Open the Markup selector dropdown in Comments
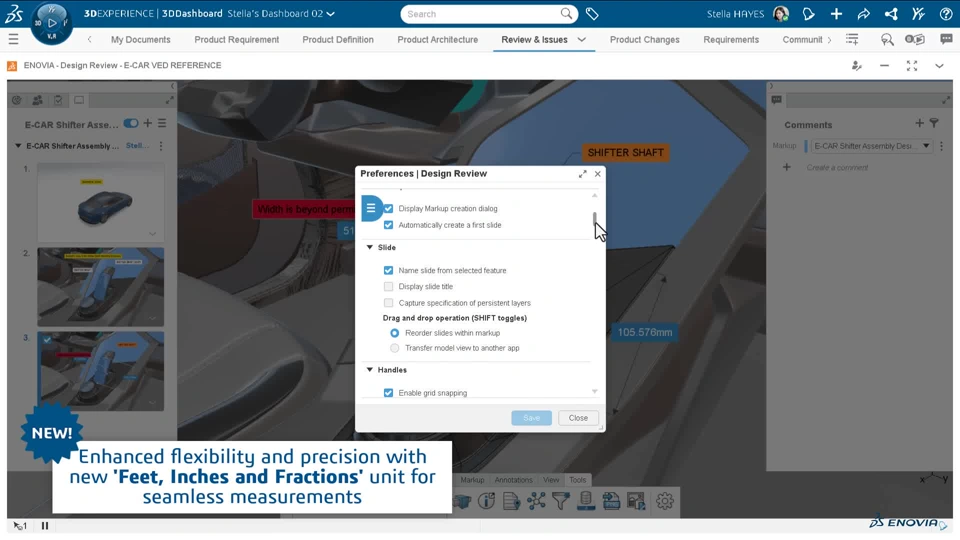The height and width of the screenshot is (540, 960). click(926, 146)
